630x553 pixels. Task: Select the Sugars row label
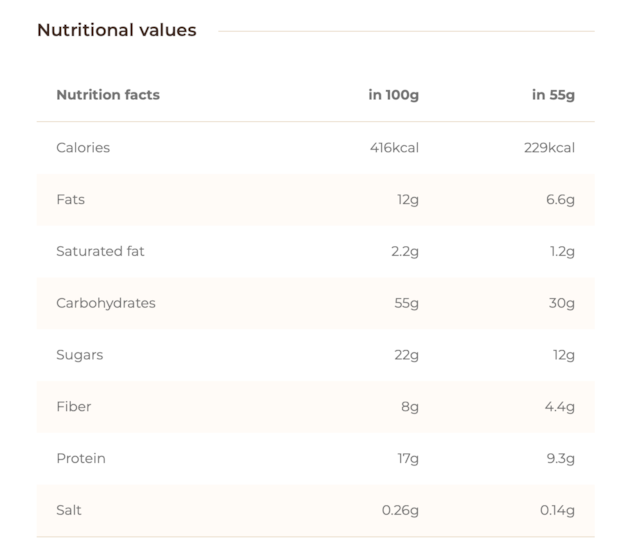pos(80,355)
